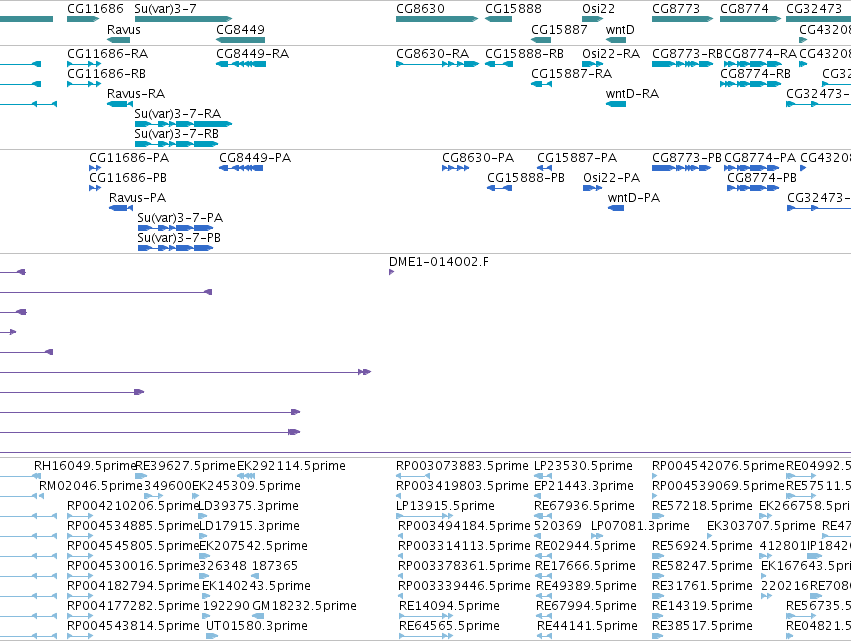Select transcript CG11686-RB
The width and height of the screenshot is (851, 641).
[x=84, y=84]
